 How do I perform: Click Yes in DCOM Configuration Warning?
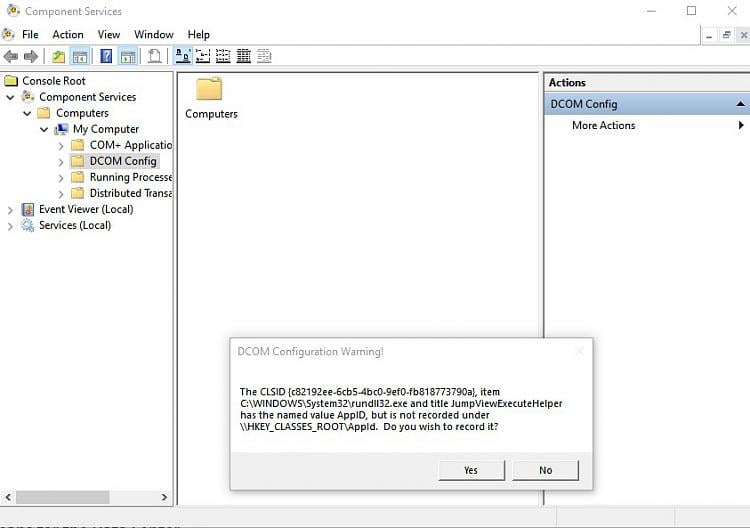tap(471, 470)
